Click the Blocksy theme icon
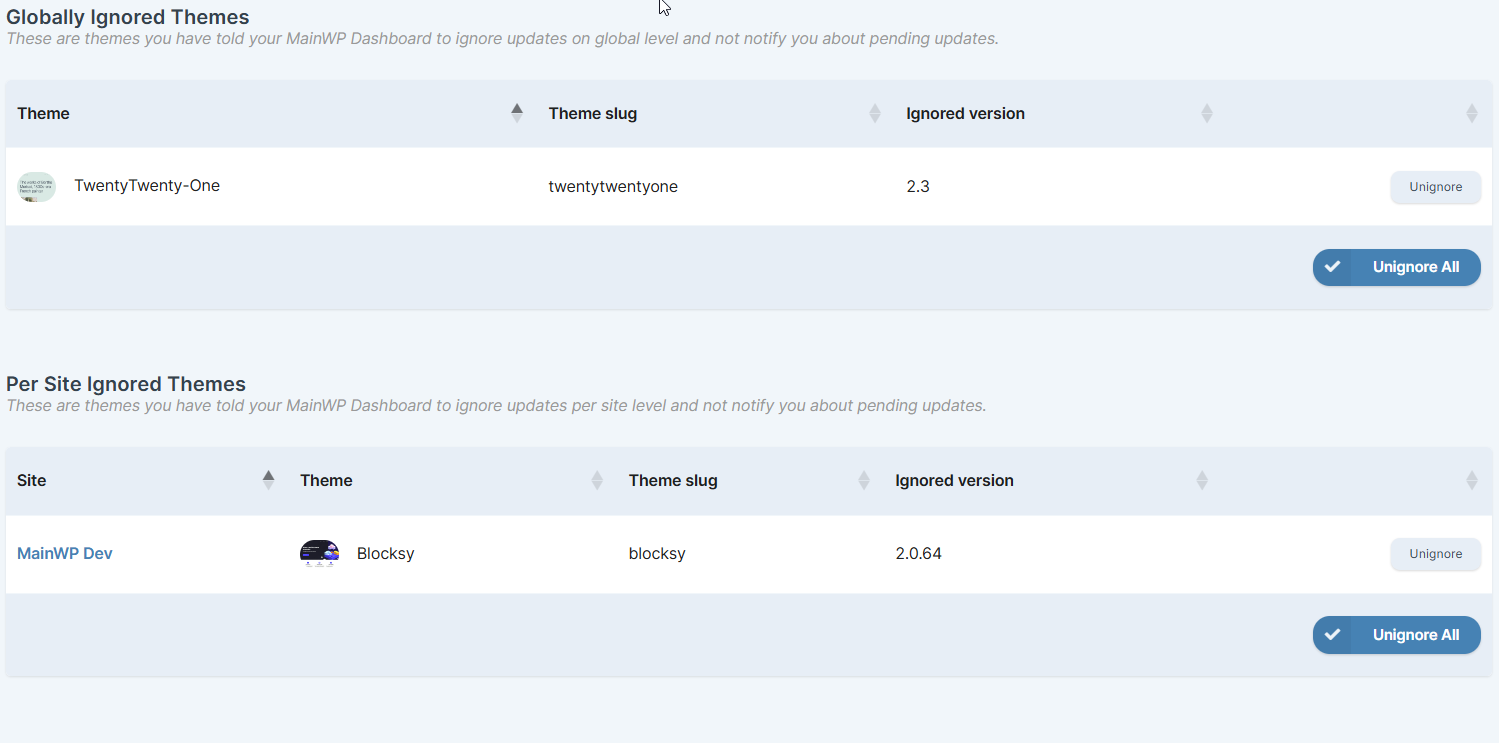1499x743 pixels. coord(319,553)
